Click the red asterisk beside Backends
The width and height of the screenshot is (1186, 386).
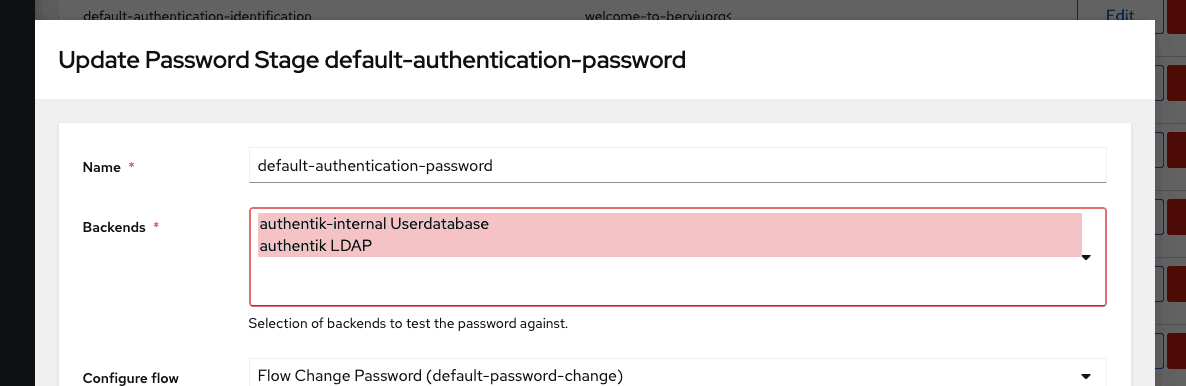156,226
